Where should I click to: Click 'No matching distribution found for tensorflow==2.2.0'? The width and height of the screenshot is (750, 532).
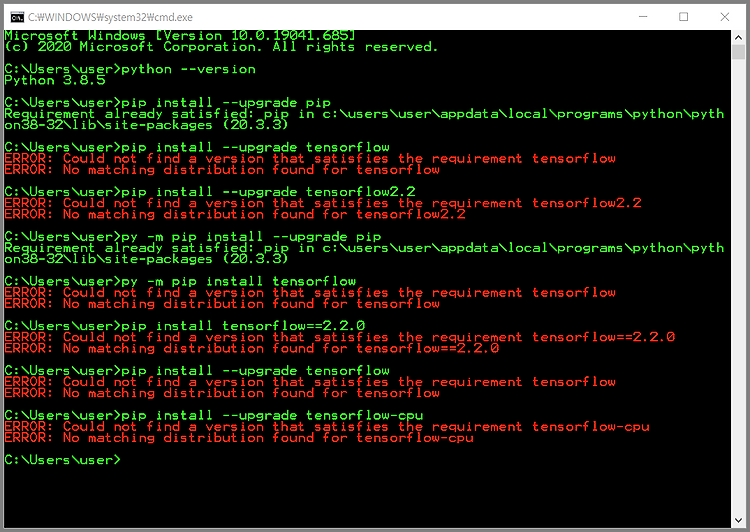[x=252, y=348]
